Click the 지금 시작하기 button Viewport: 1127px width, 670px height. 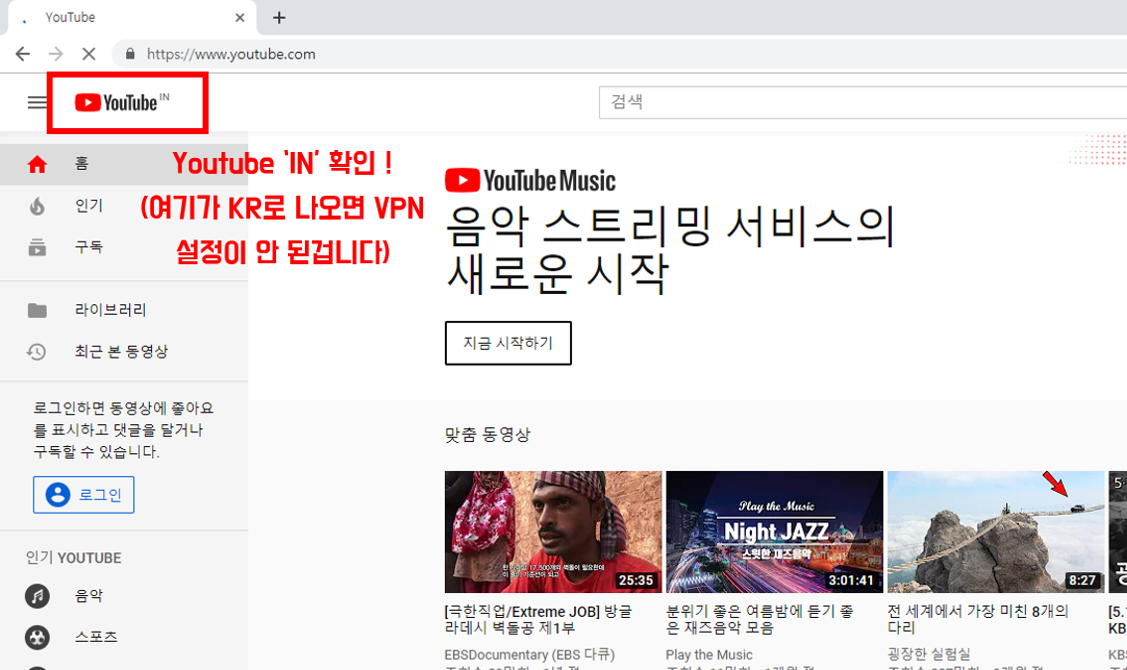[508, 343]
